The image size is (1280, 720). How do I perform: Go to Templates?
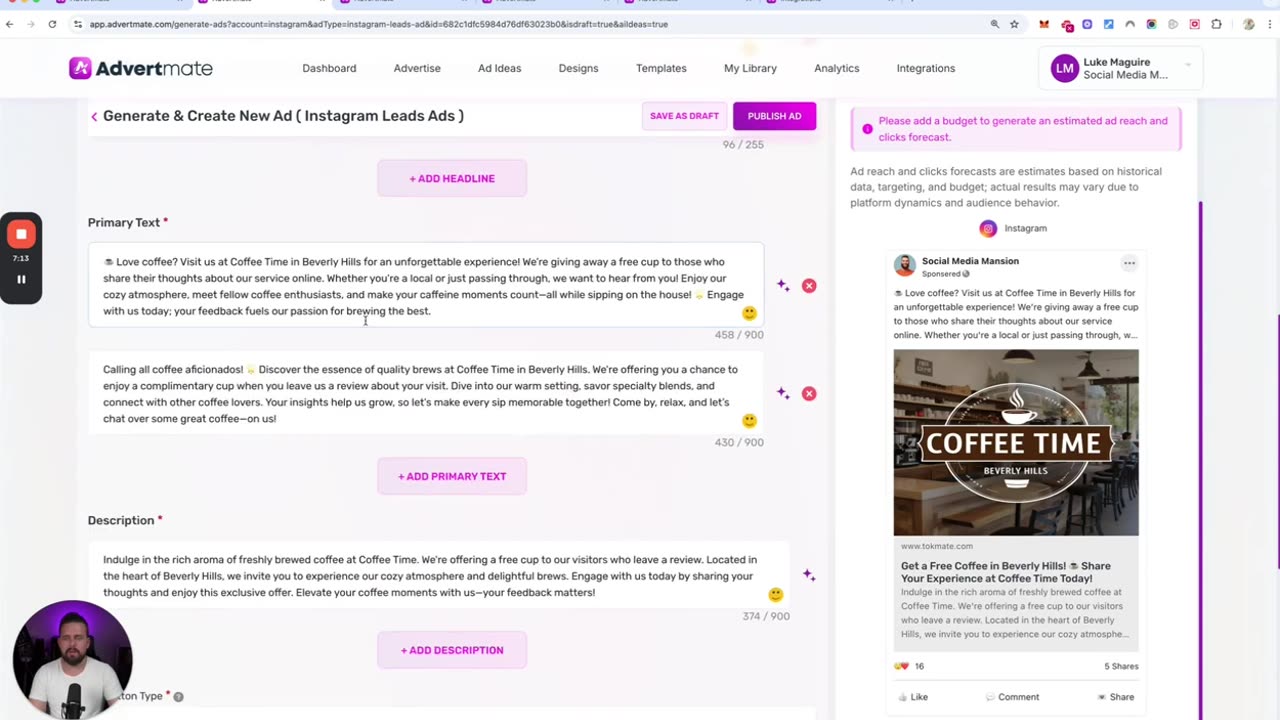(x=661, y=68)
